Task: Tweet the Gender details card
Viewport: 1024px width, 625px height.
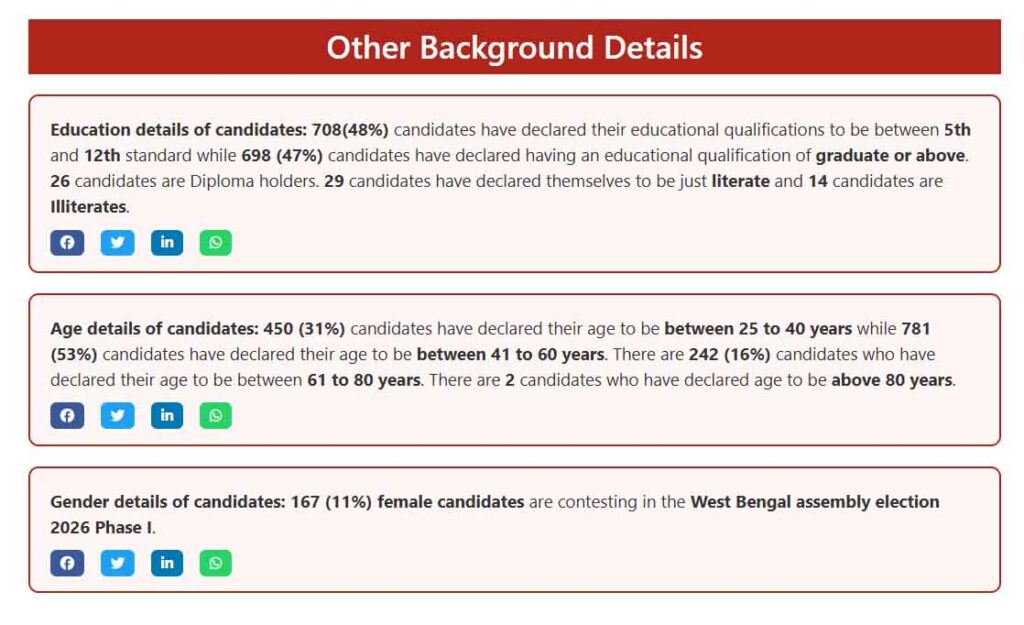Action: [x=117, y=563]
